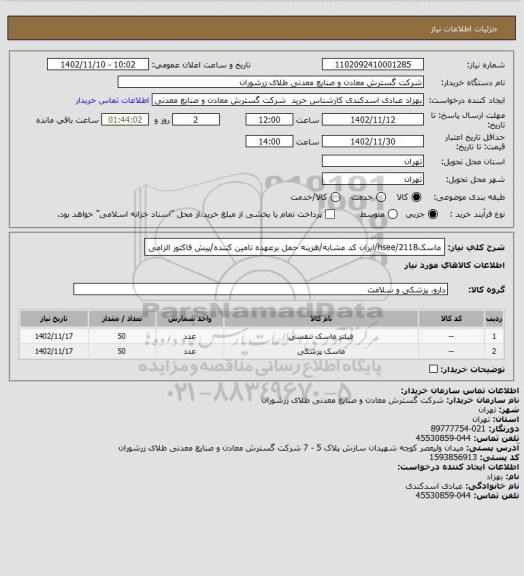The height and width of the screenshot is (576, 524).
Task: Click quantity 50 in the ماسک پزشکی row
Action: click(x=122, y=352)
